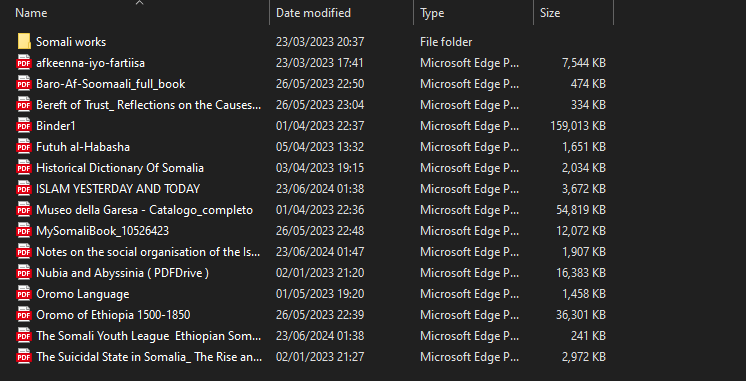Toggle sort direction with the arrow above Name
This screenshot has width=746, height=381.
pyautogui.click(x=139, y=3)
